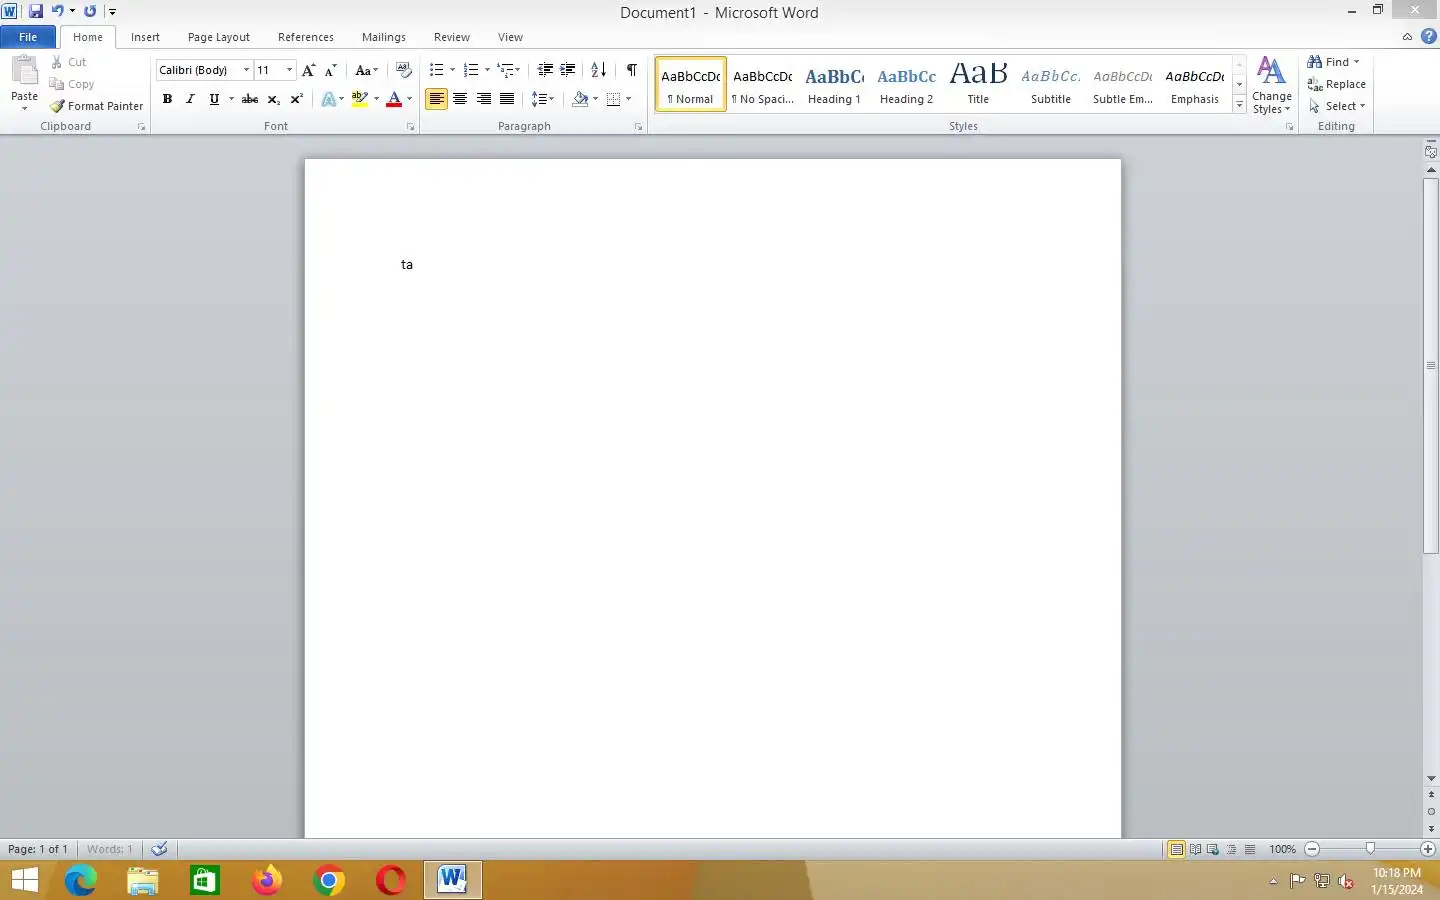Open Firefox from the taskbar

267,880
